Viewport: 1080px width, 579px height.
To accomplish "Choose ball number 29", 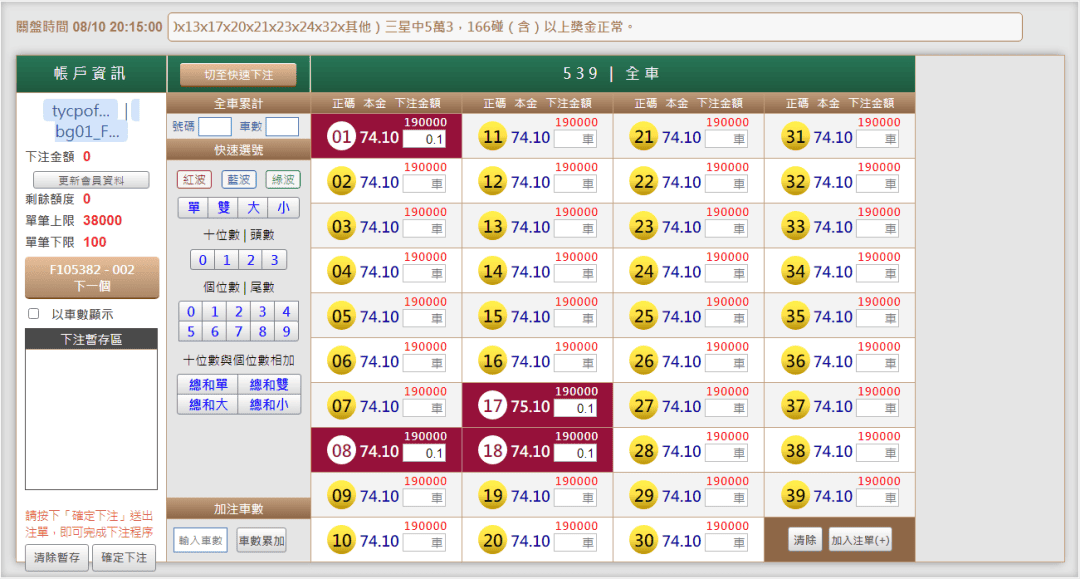I will click(643, 496).
